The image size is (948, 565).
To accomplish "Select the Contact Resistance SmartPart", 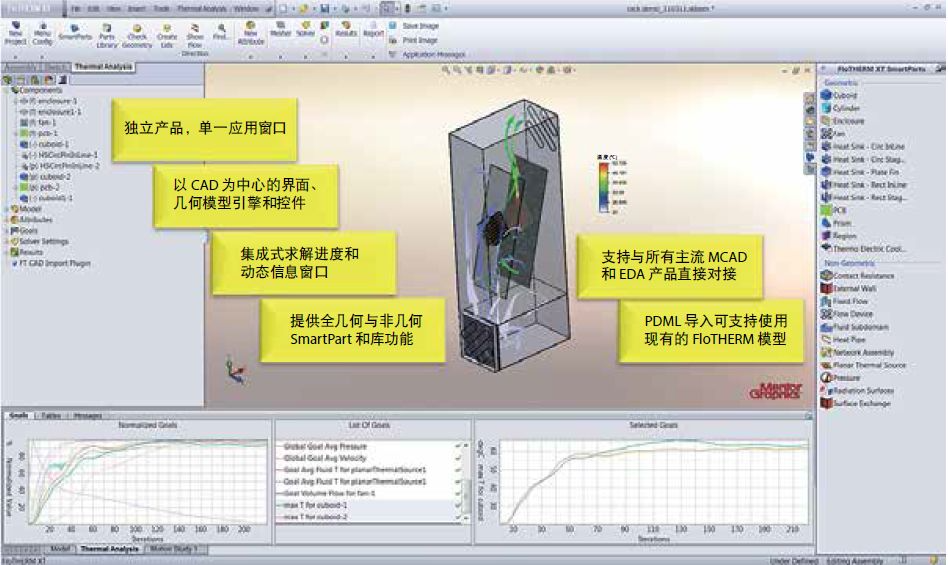I will tap(858, 275).
